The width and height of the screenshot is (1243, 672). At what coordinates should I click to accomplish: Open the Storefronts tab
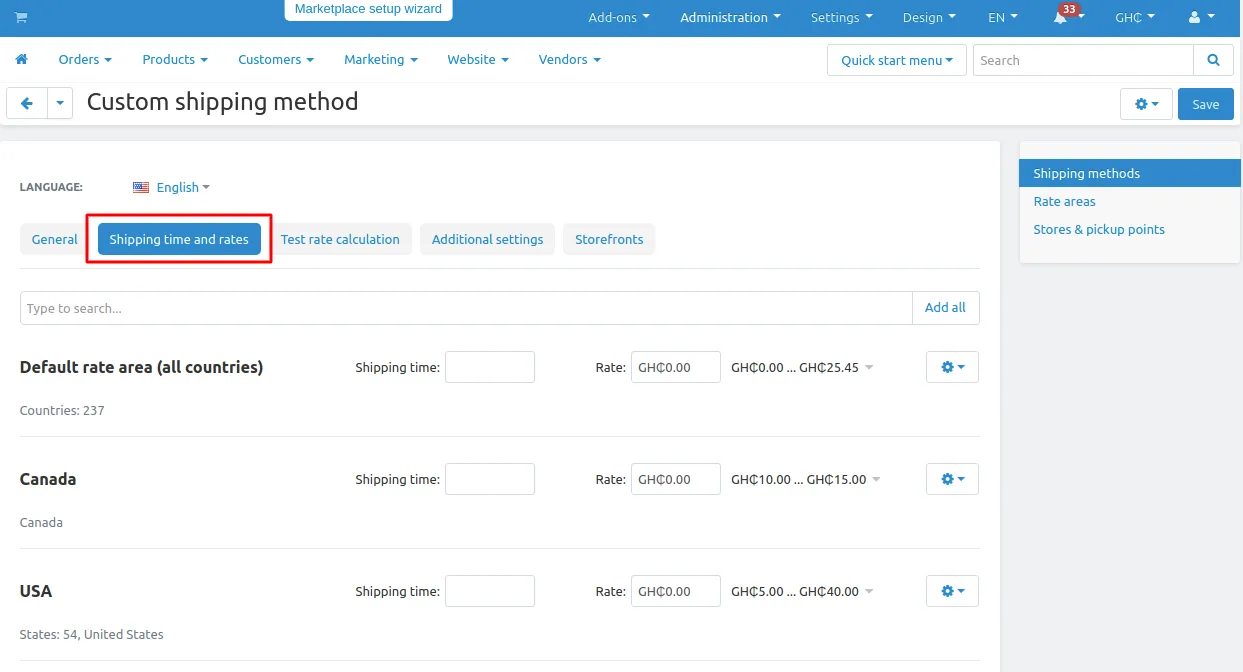pos(609,239)
